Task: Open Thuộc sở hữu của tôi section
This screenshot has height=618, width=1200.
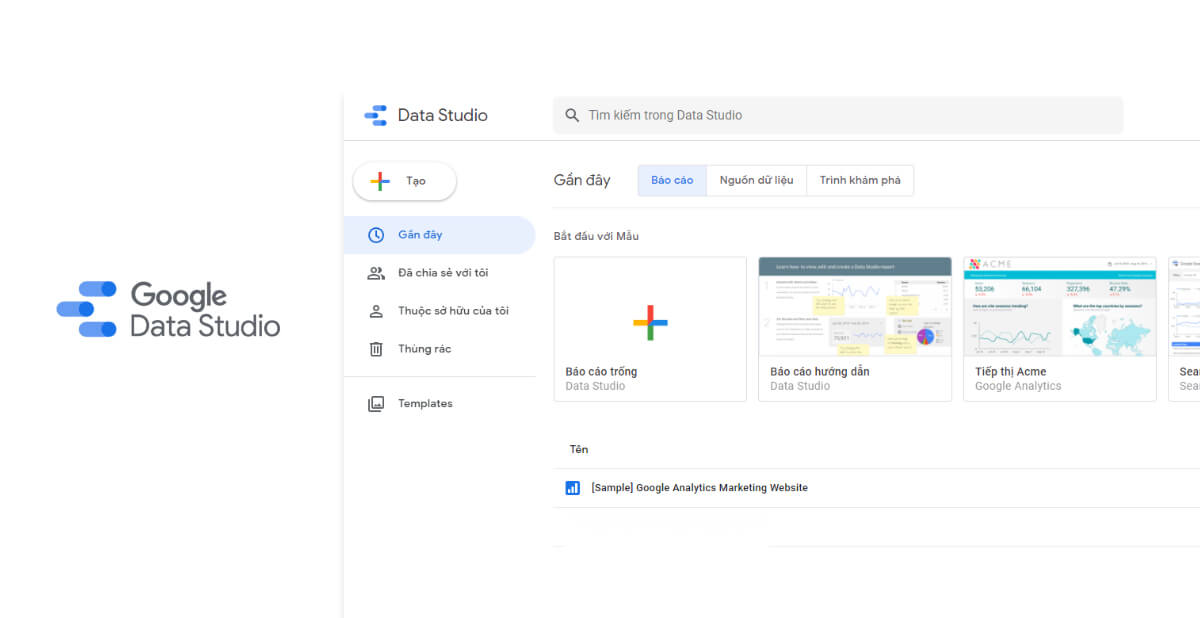Action: 439,311
